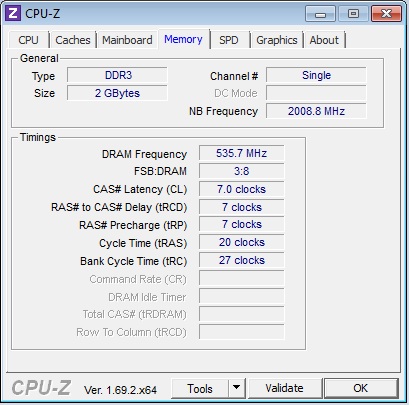This screenshot has height=405, width=409.
Task: Confirm with the OK button
Action: tap(361, 388)
